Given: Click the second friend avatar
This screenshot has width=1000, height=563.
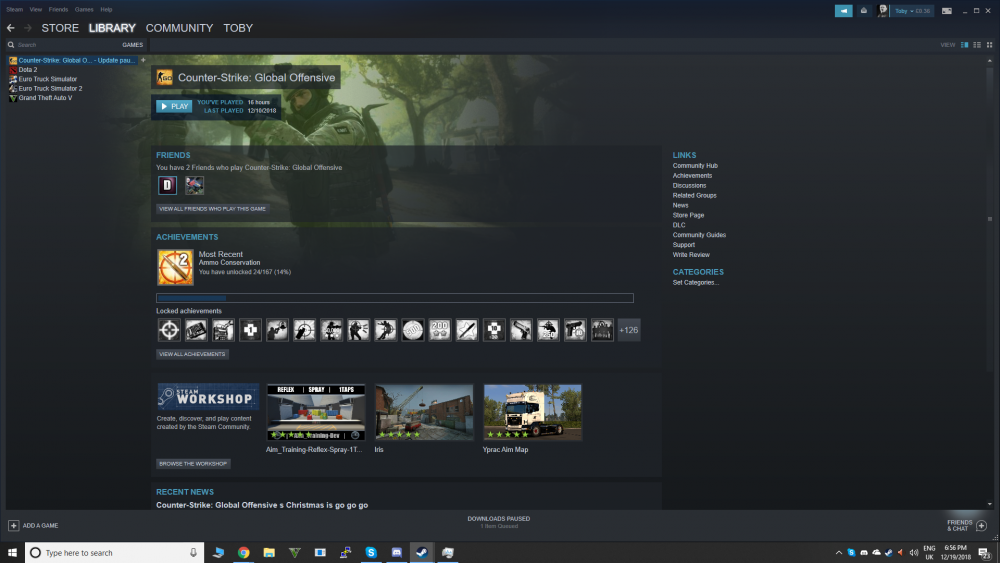Looking at the screenshot, I should pyautogui.click(x=195, y=186).
